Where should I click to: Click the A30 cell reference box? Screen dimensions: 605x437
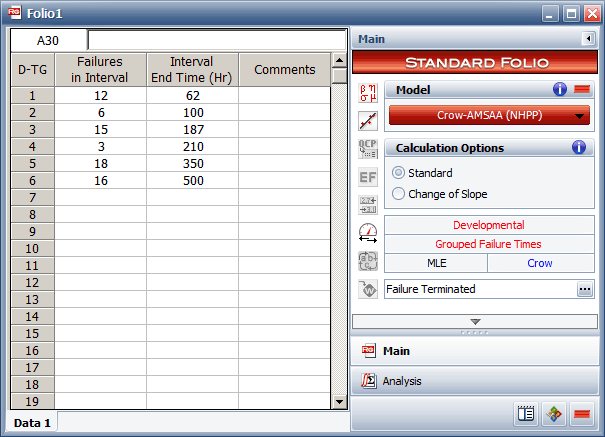(x=48, y=40)
